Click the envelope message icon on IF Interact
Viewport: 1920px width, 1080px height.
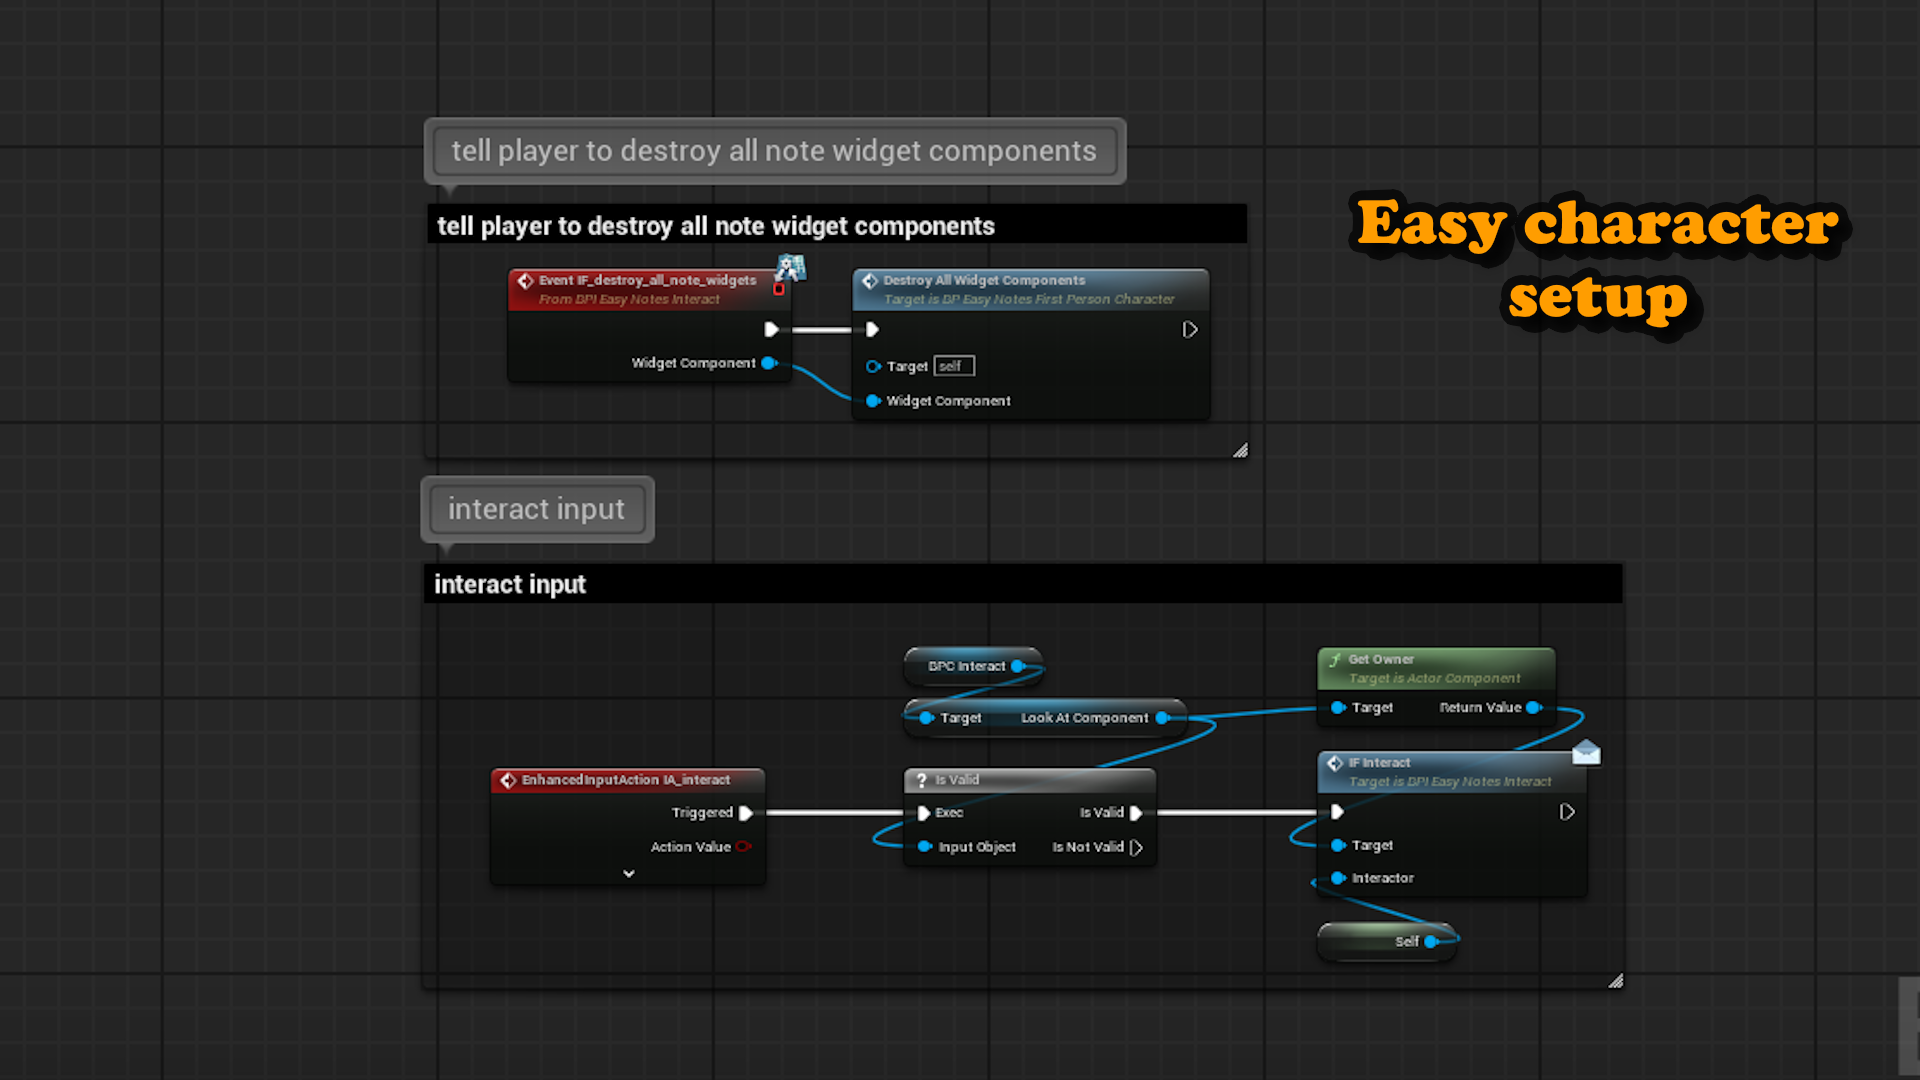1586,753
